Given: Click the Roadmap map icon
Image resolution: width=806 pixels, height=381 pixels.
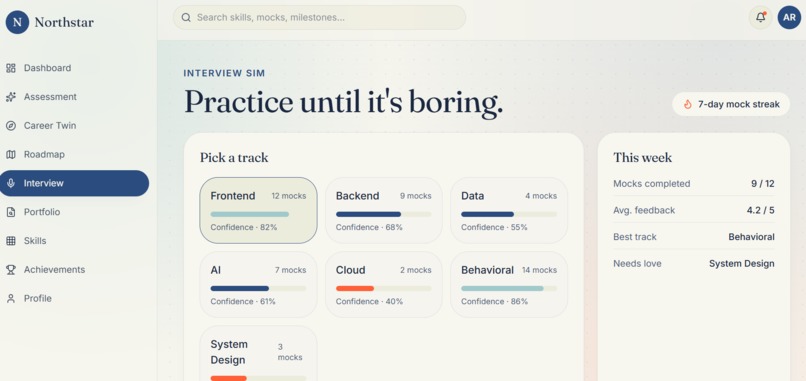Looking at the screenshot, I should (x=11, y=154).
